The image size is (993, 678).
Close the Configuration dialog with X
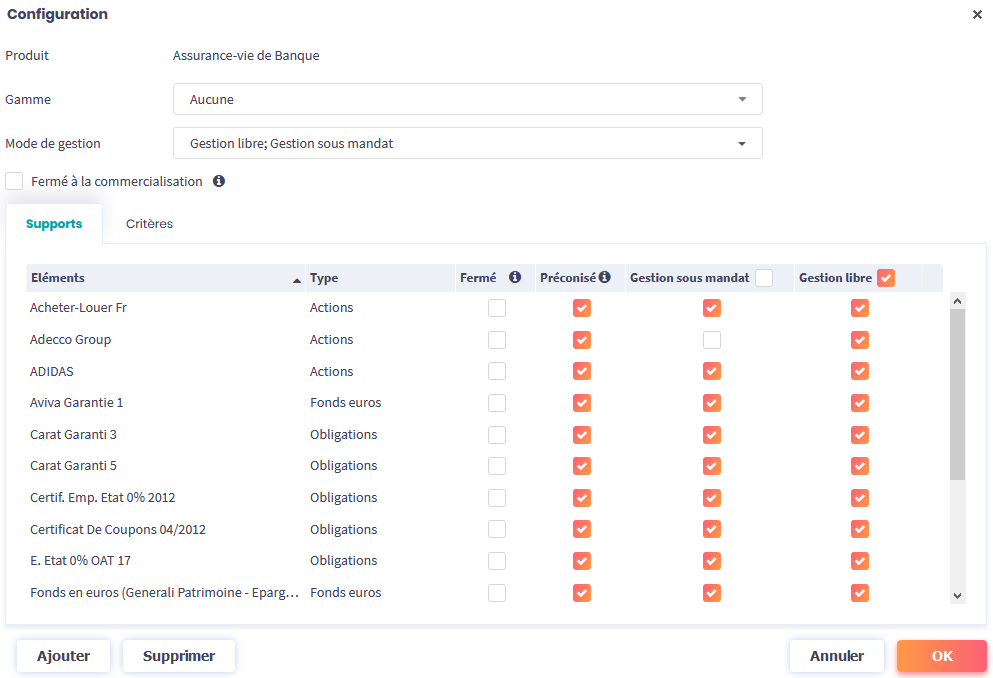(977, 15)
